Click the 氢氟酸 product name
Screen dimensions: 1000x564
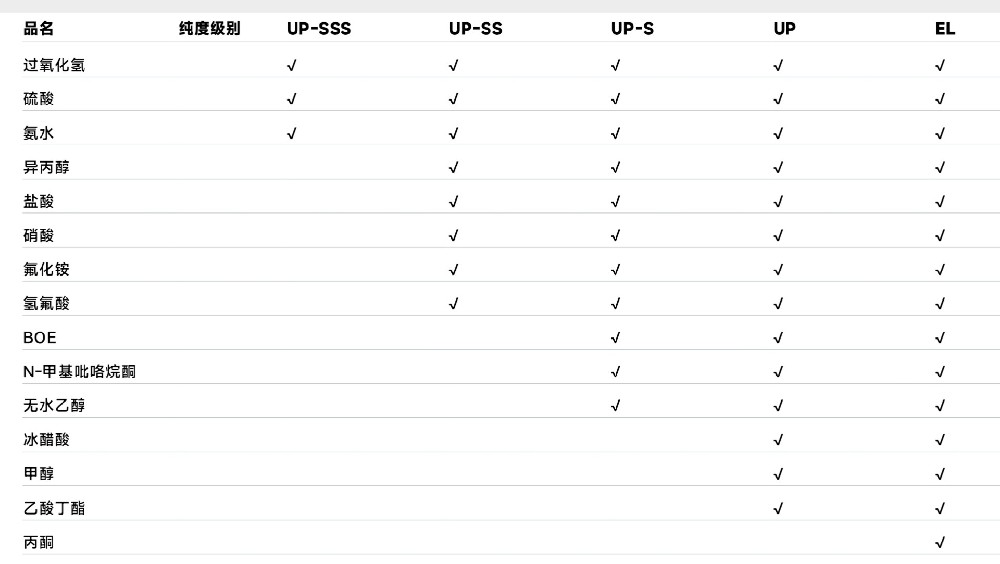(x=47, y=304)
